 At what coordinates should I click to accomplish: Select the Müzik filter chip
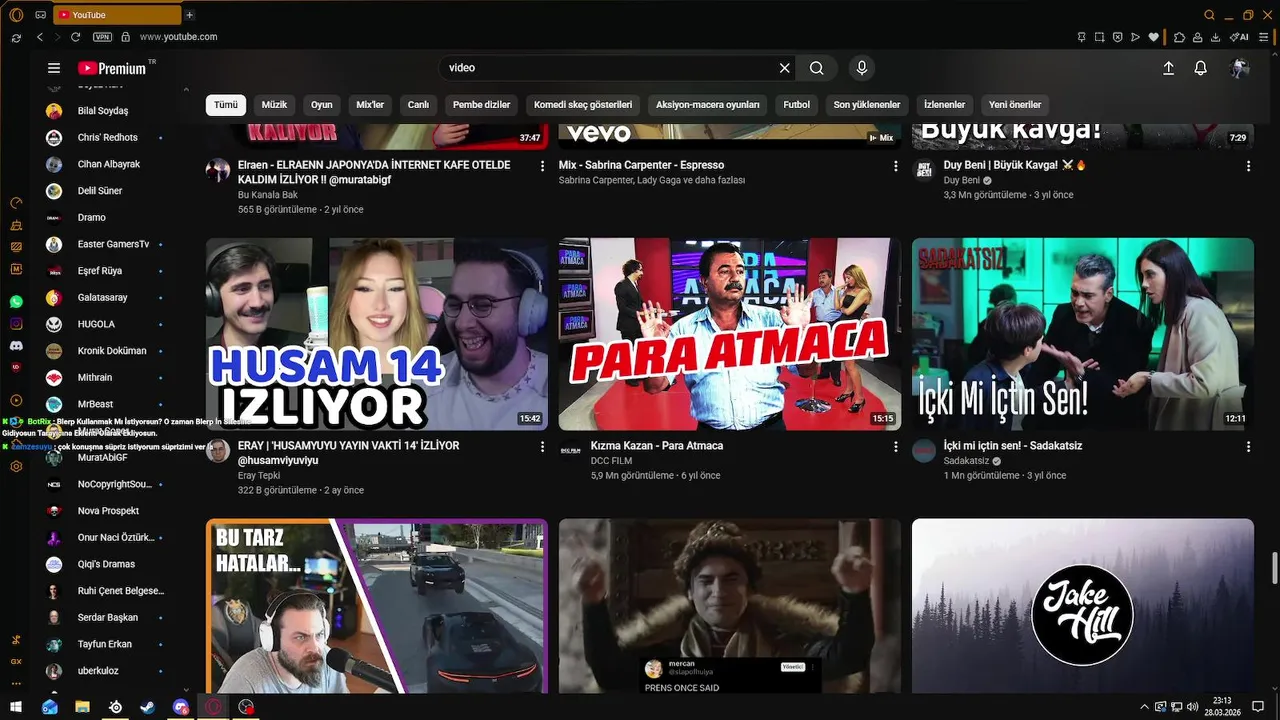274,104
